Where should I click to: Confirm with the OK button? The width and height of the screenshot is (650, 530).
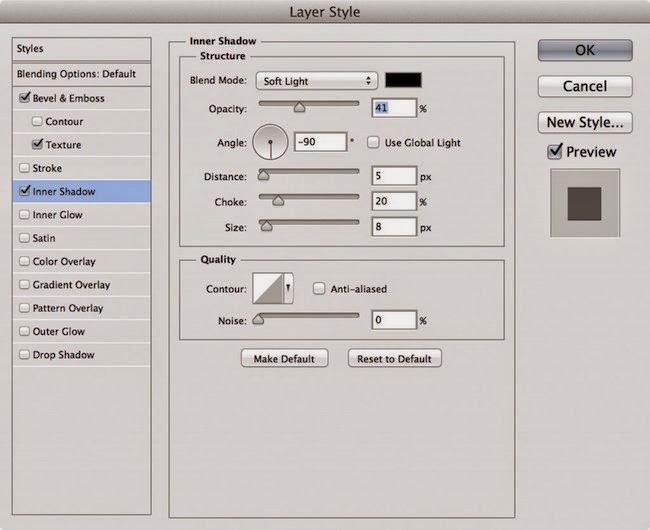tap(585, 50)
